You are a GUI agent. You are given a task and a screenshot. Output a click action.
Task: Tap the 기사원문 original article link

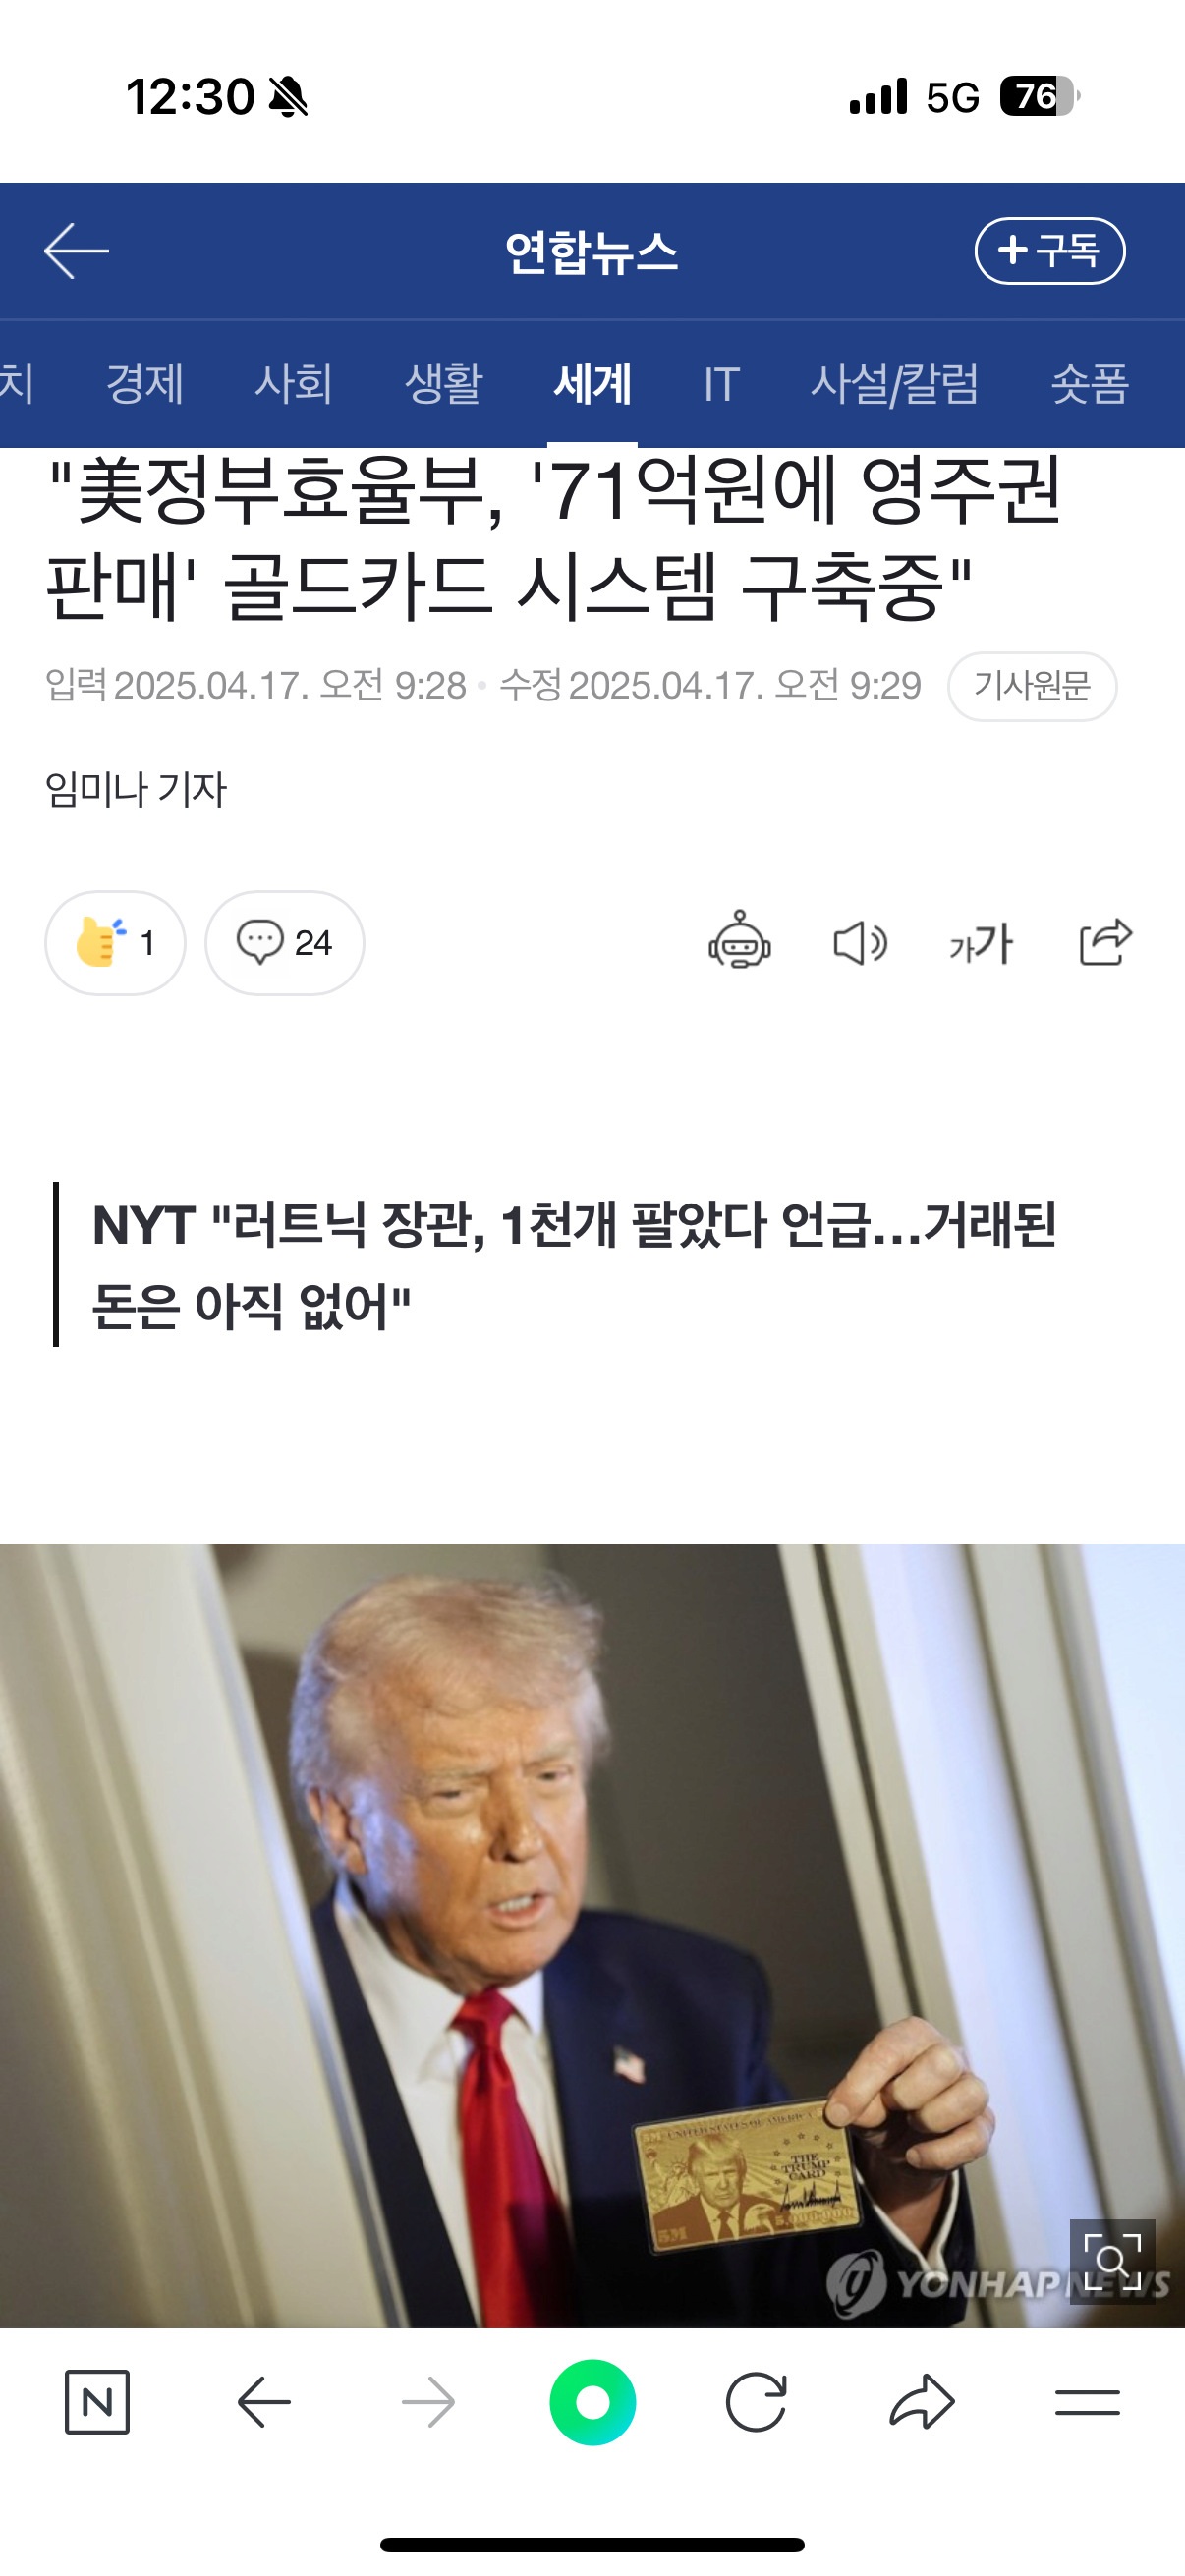[x=1032, y=686]
